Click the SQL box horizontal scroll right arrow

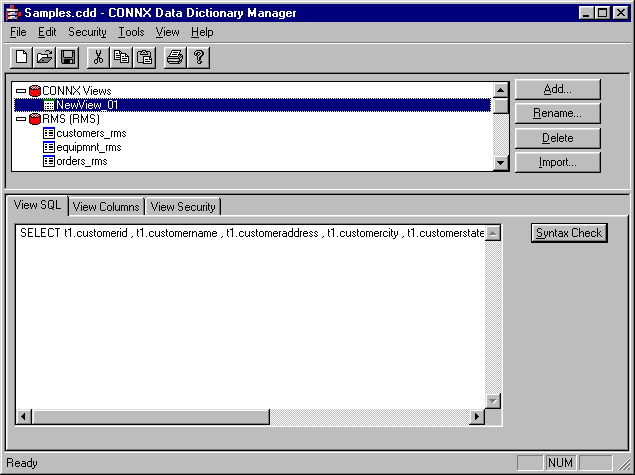pos(477,416)
